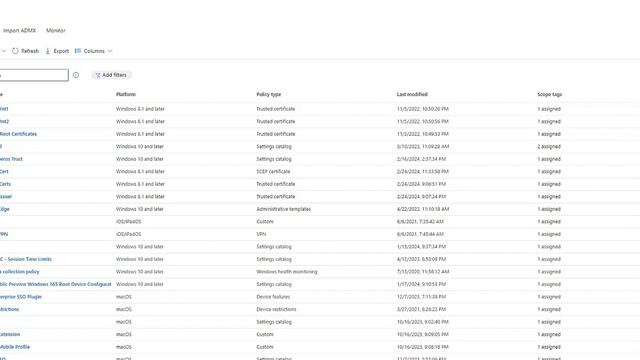Viewport: 640px width, 360px height.
Task: Click the 12/7/2023 last modified date
Action: click(421, 297)
